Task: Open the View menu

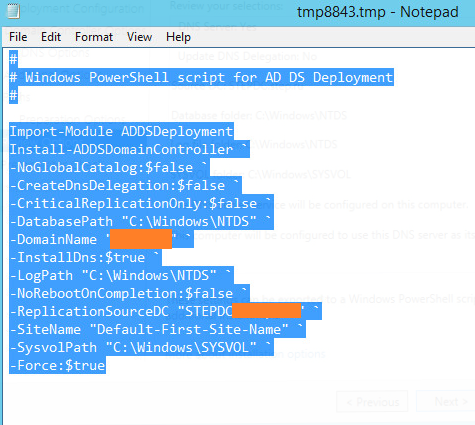Action: 139,37
